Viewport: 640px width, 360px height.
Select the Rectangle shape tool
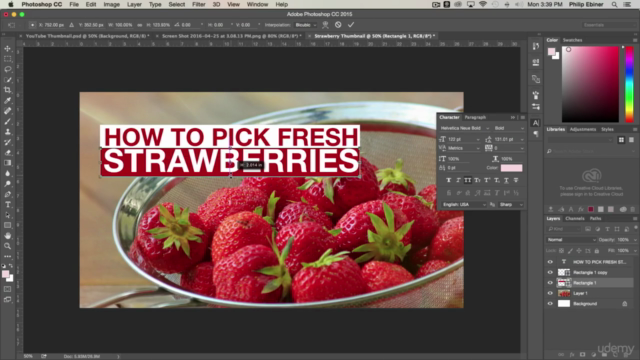tap(7, 225)
